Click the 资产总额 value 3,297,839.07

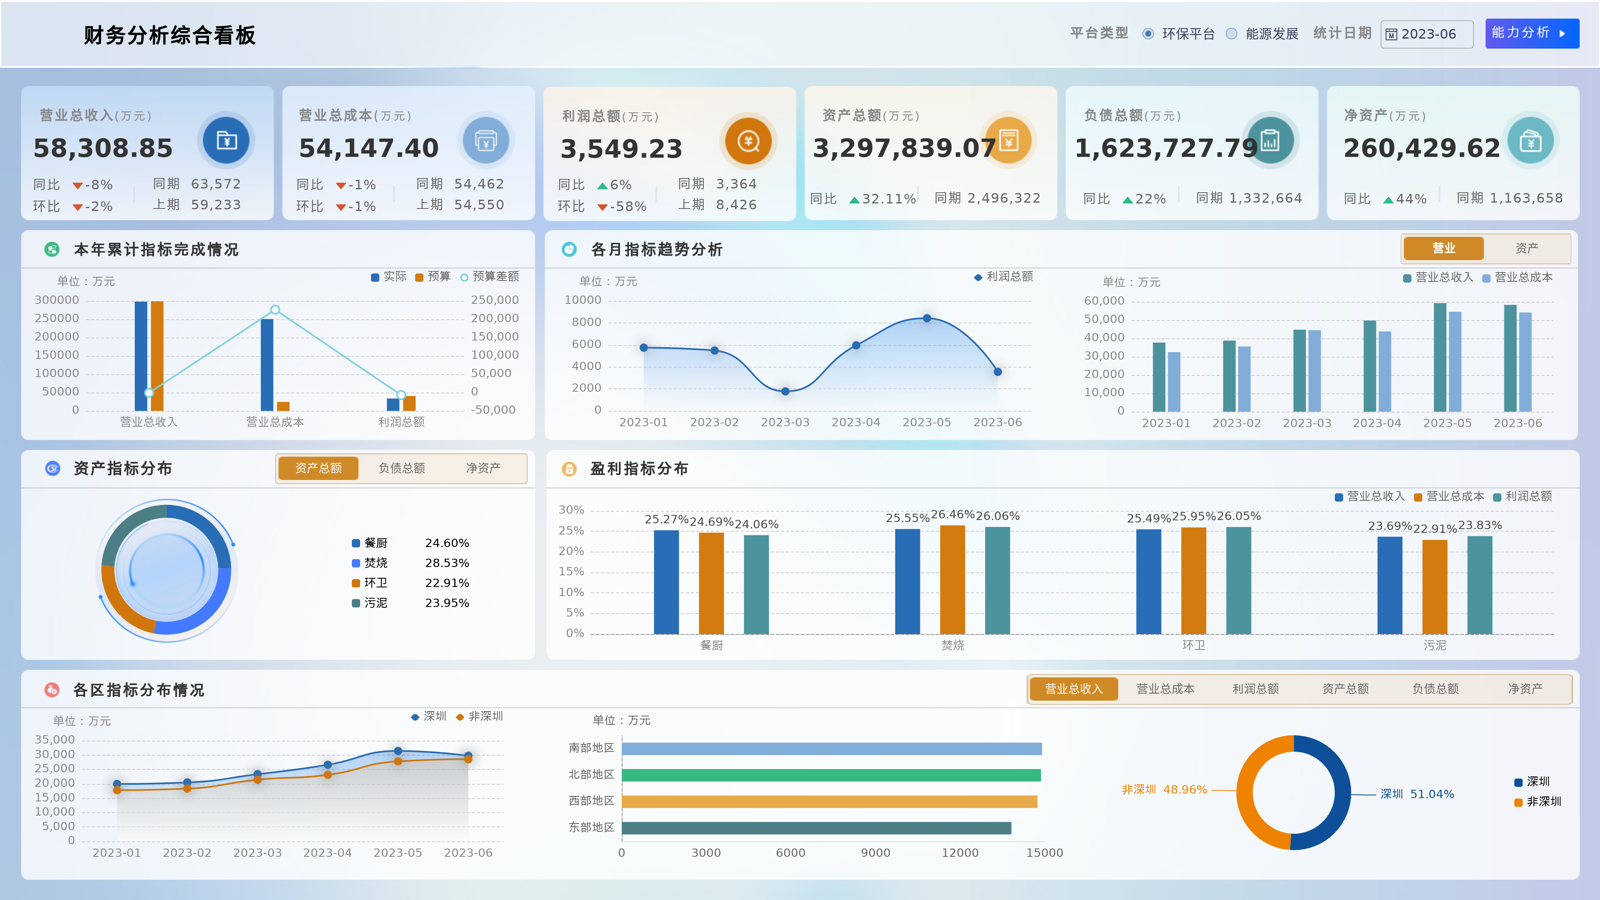(904, 148)
